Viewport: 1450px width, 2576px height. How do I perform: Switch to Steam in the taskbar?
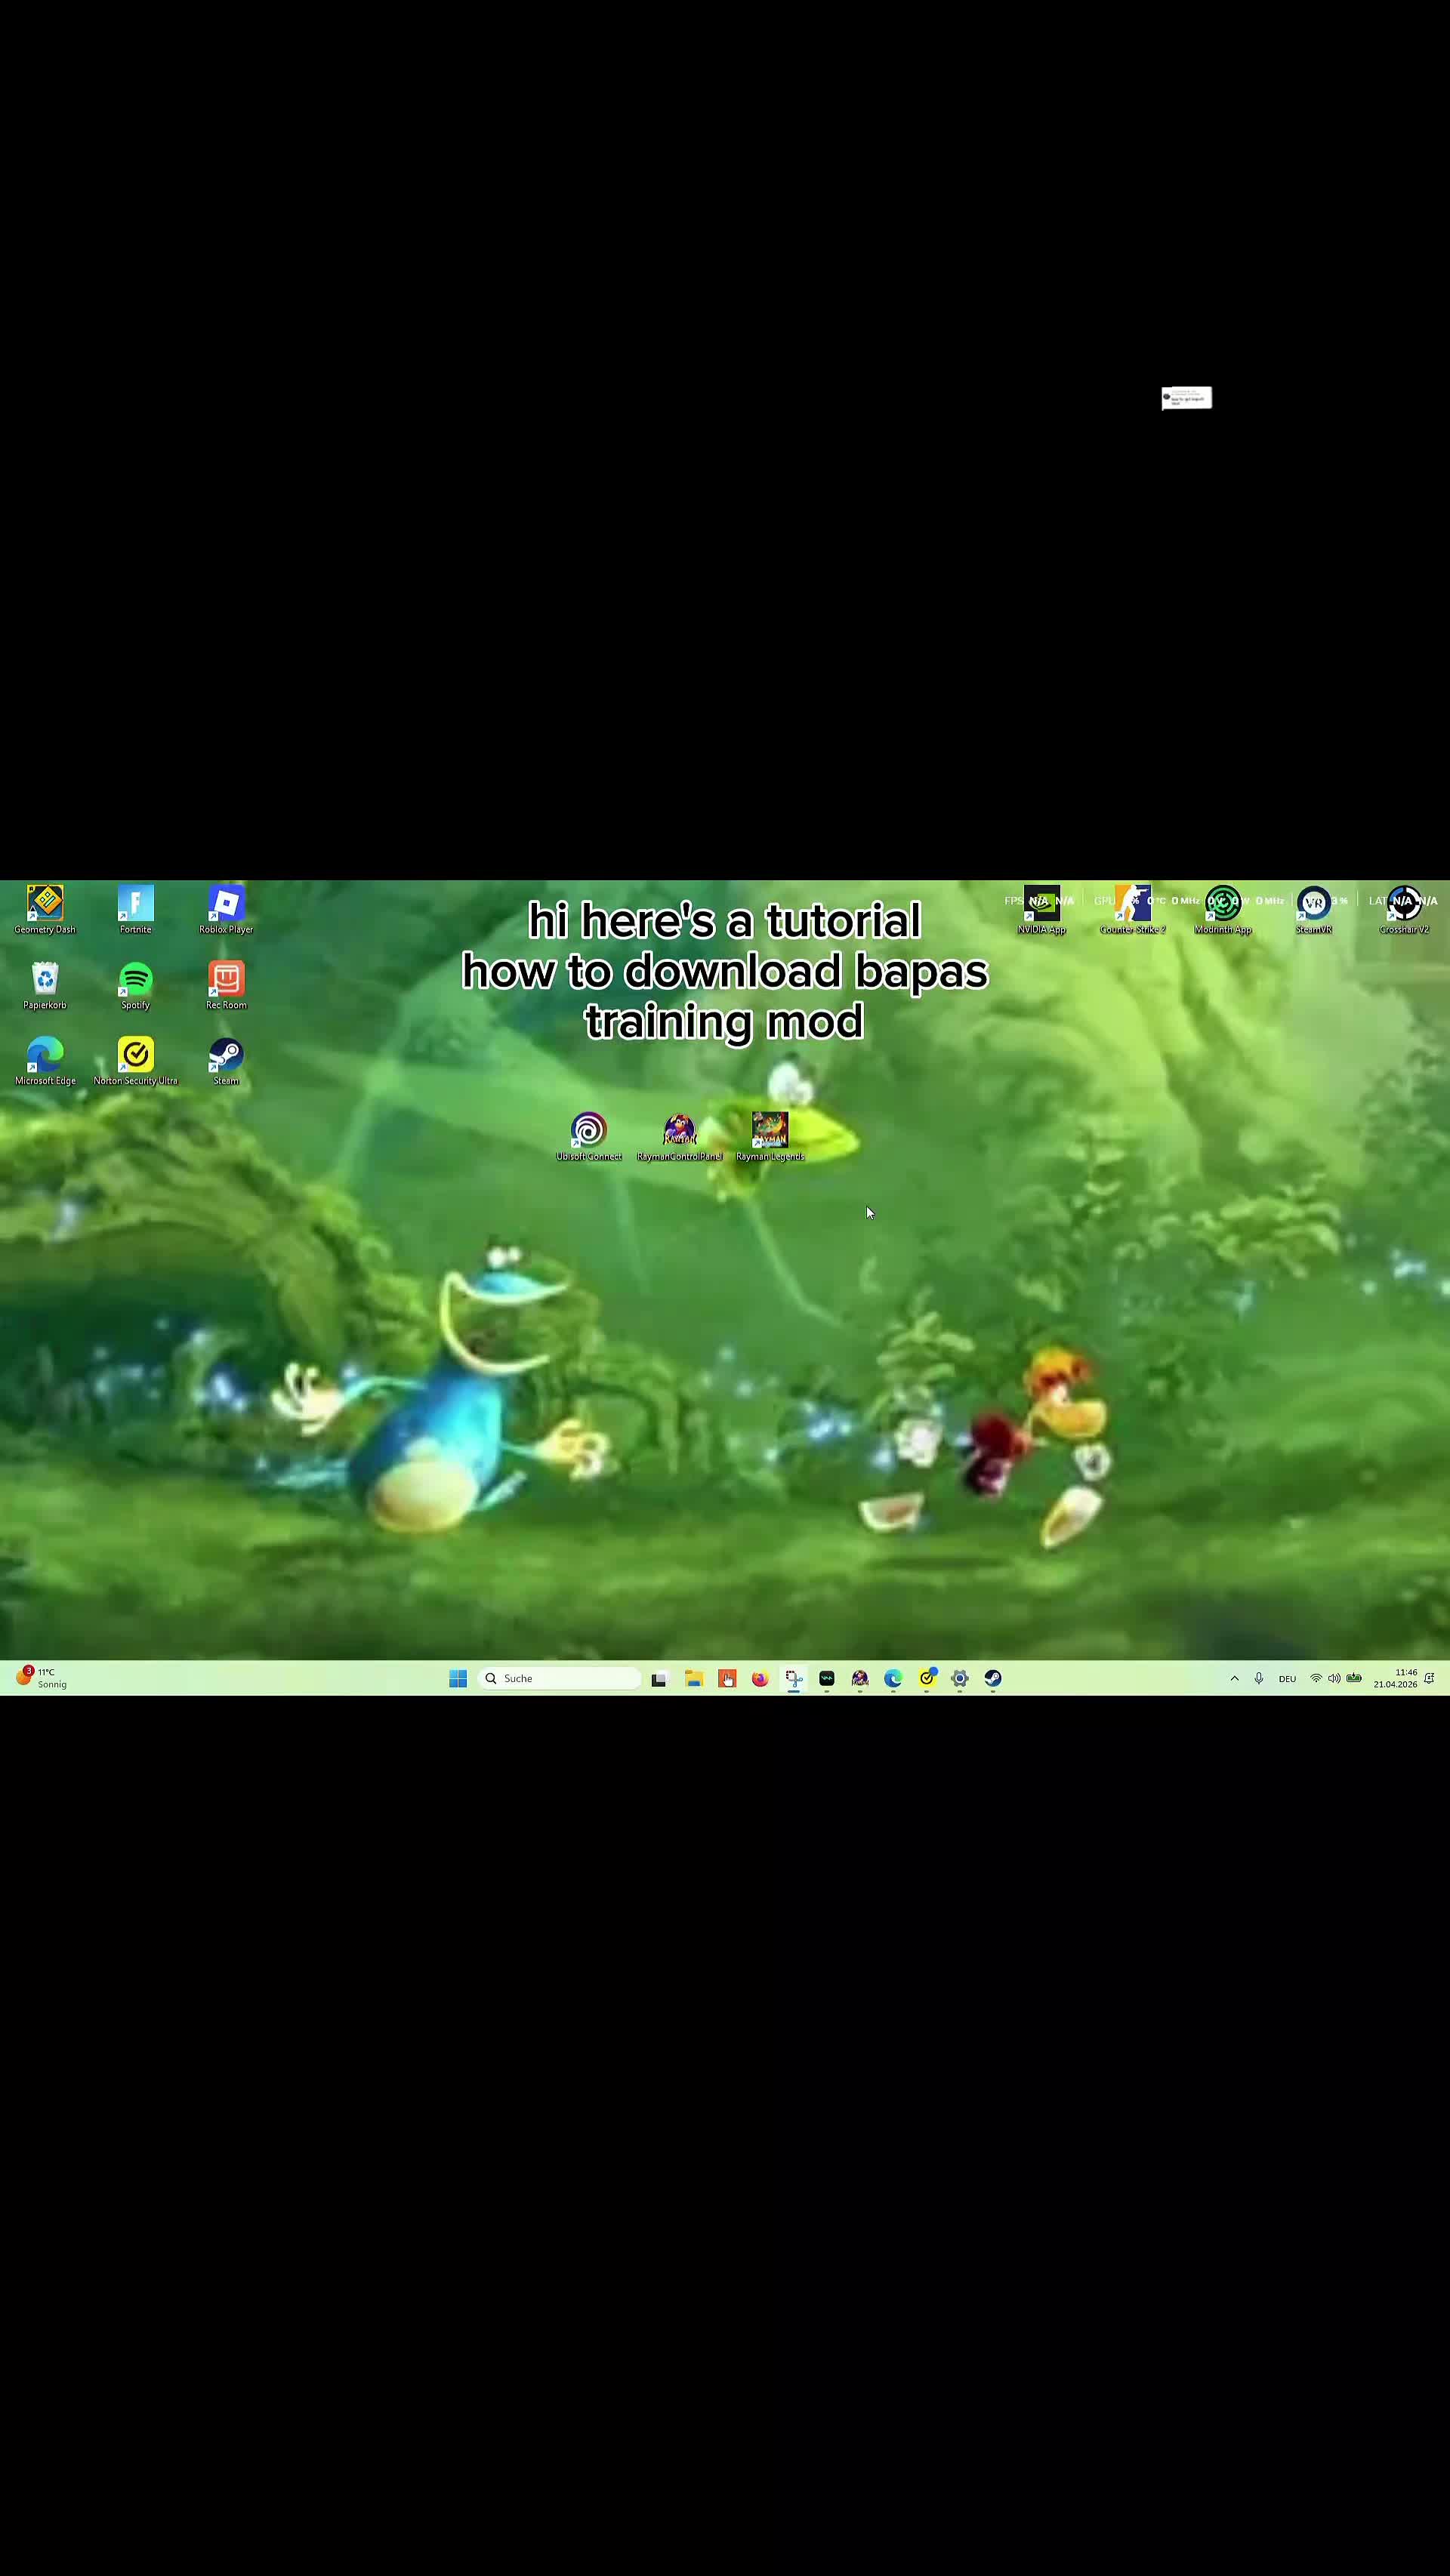(993, 1679)
